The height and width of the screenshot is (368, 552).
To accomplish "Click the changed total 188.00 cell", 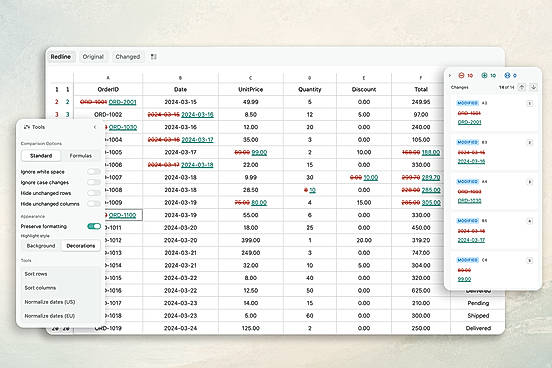I will 421,152.
